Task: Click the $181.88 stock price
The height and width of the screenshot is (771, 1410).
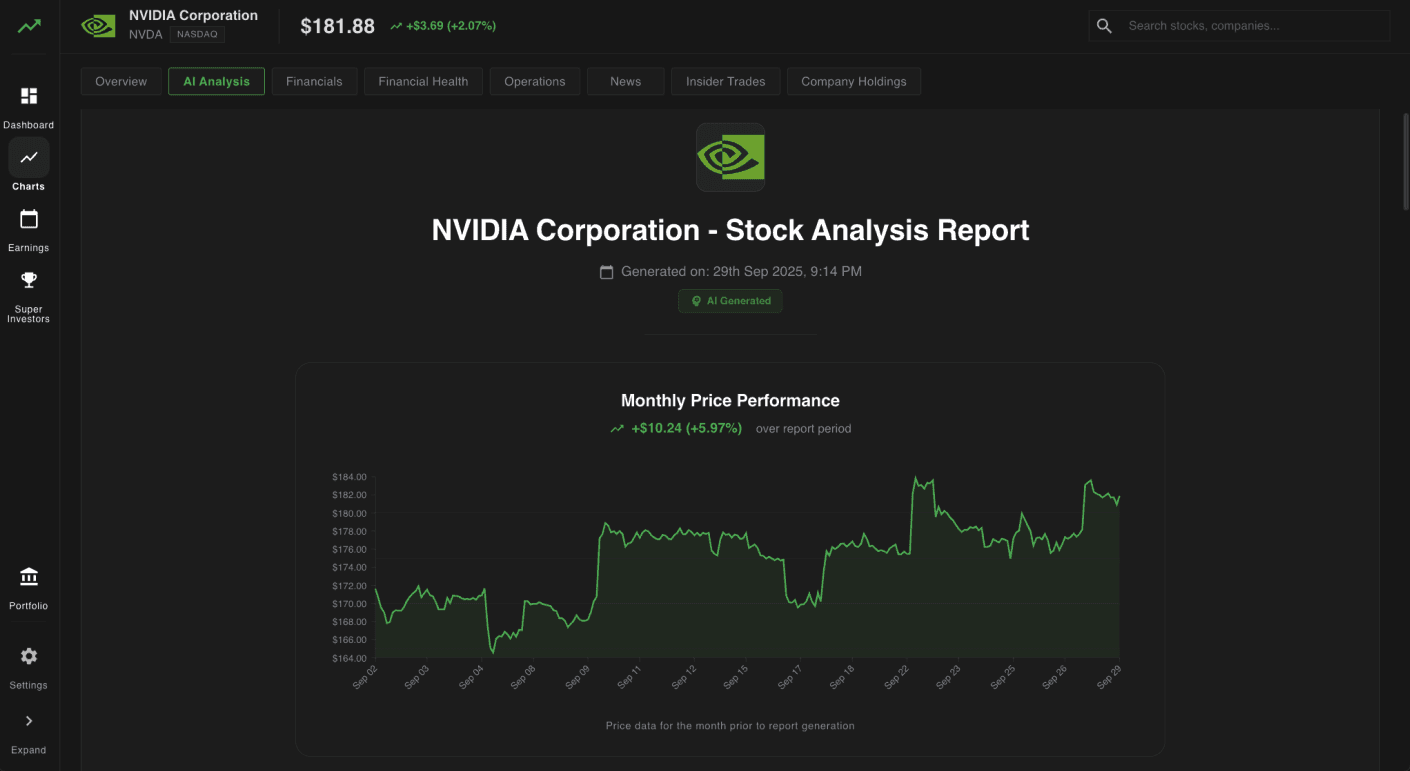Action: point(338,26)
